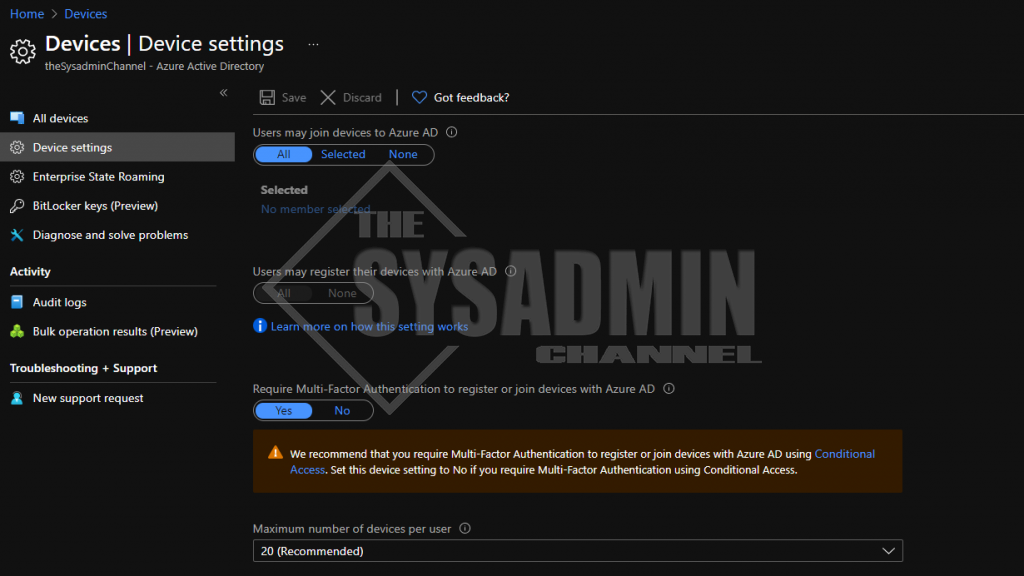This screenshot has width=1024, height=576.
Task: Open Maximum number of devices per user dropdown
Action: pyautogui.click(x=578, y=551)
